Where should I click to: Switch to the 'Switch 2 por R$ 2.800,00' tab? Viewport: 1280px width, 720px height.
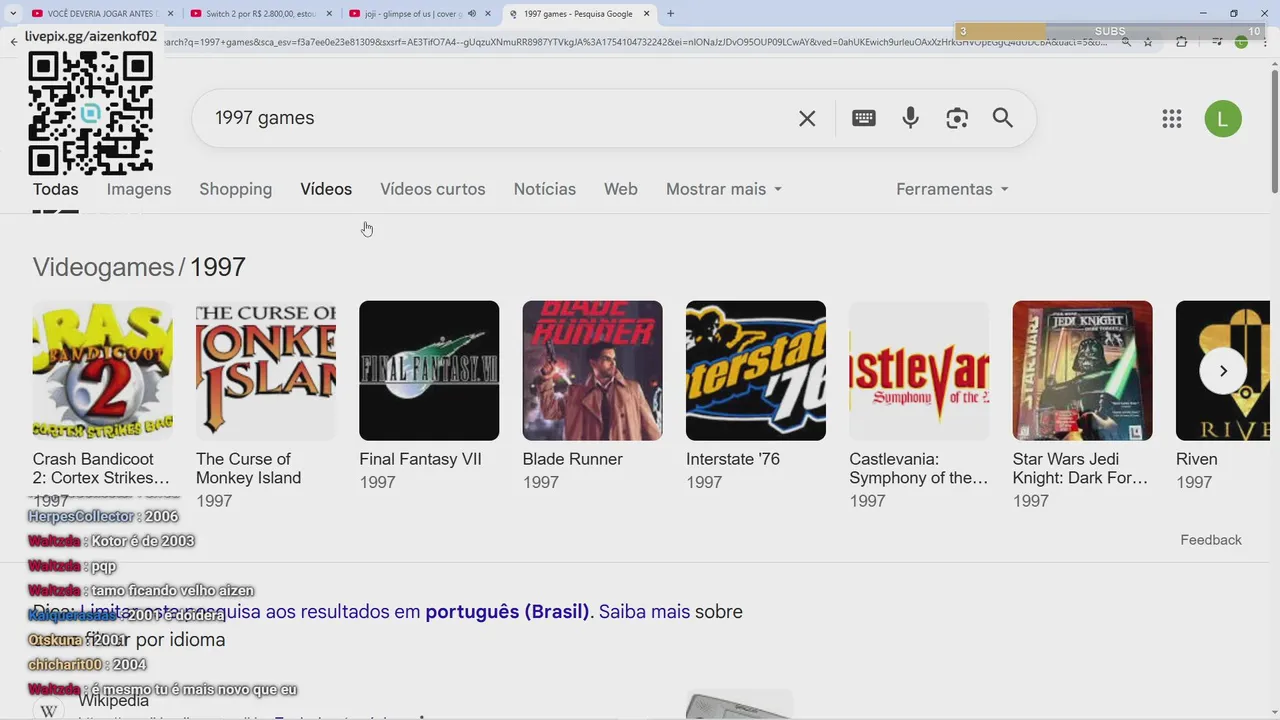coord(260,14)
